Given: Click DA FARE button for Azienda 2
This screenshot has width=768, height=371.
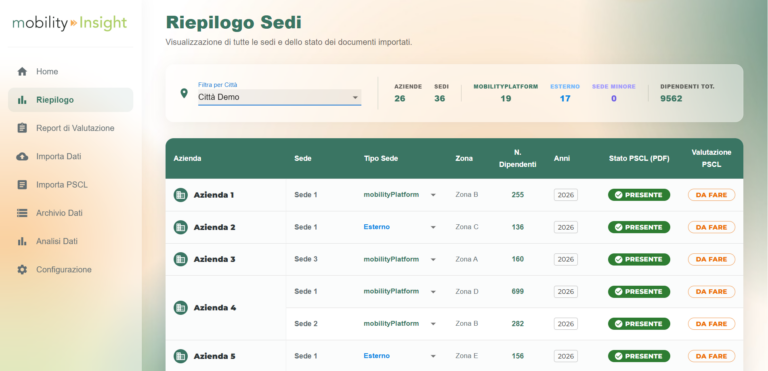Looking at the screenshot, I should [x=711, y=227].
